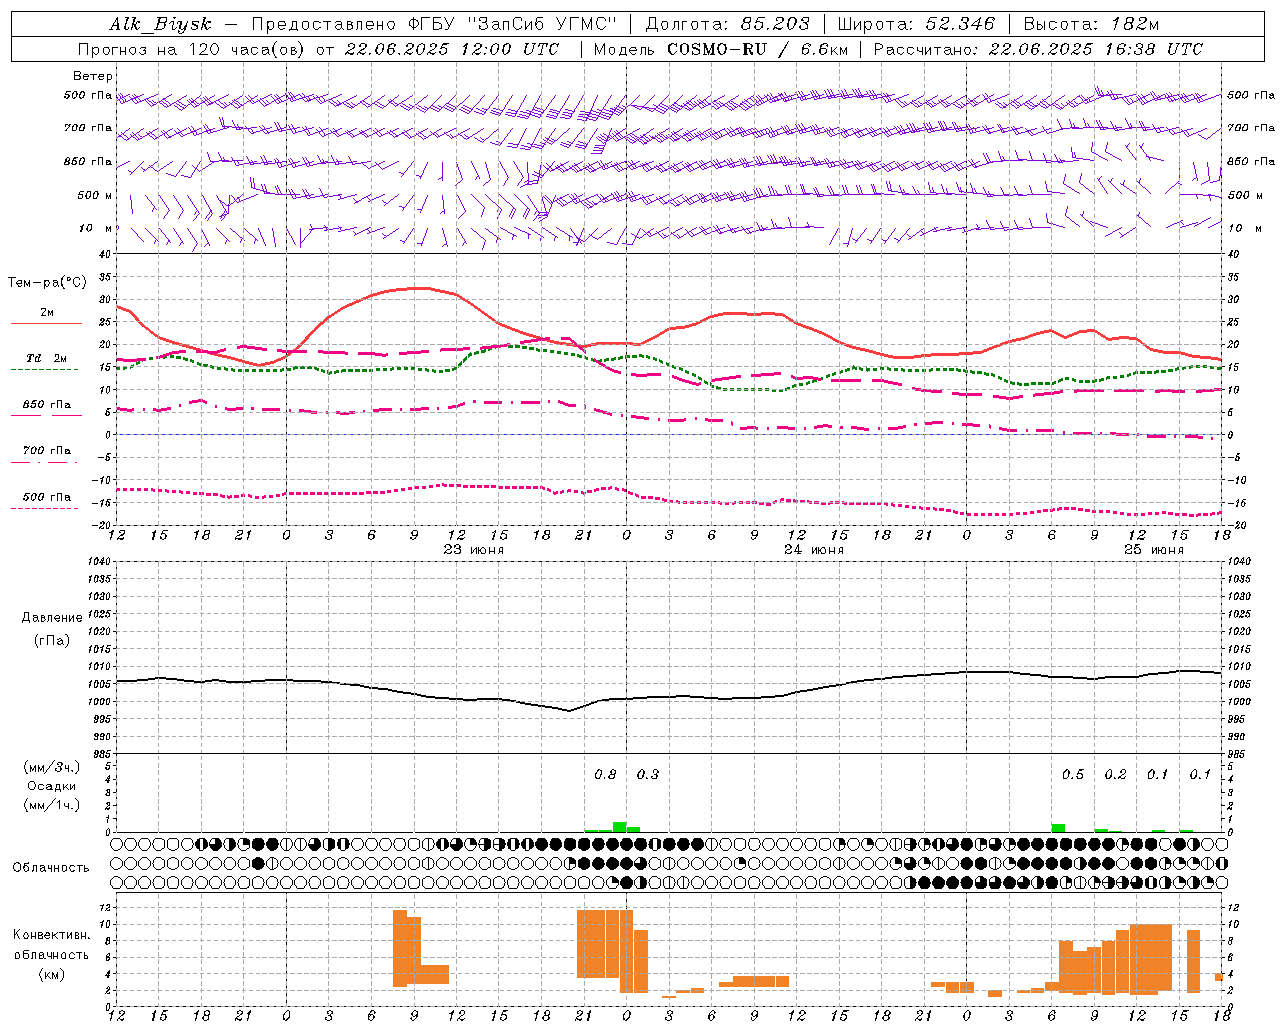1280x1024 pixels.
Task: Click the date label 23 июня
Action: point(474,550)
